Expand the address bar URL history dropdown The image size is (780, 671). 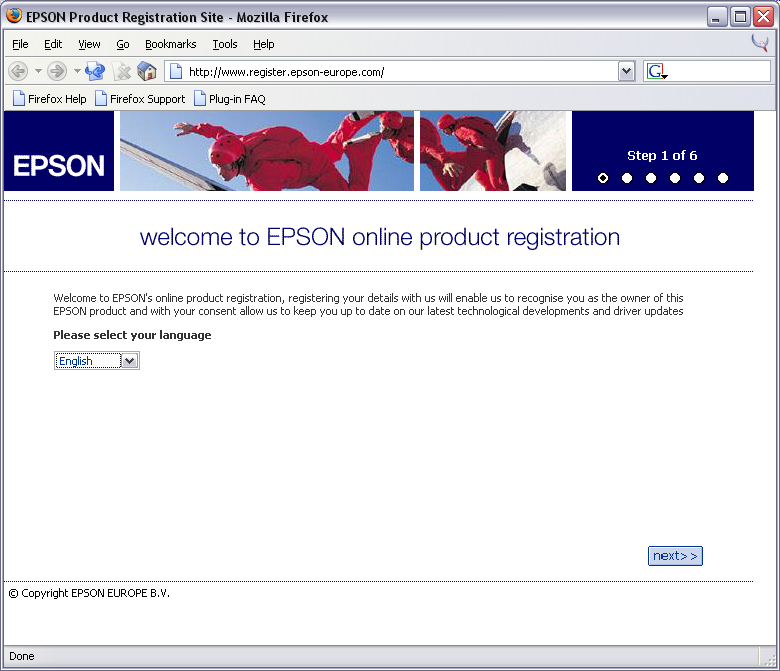[627, 71]
